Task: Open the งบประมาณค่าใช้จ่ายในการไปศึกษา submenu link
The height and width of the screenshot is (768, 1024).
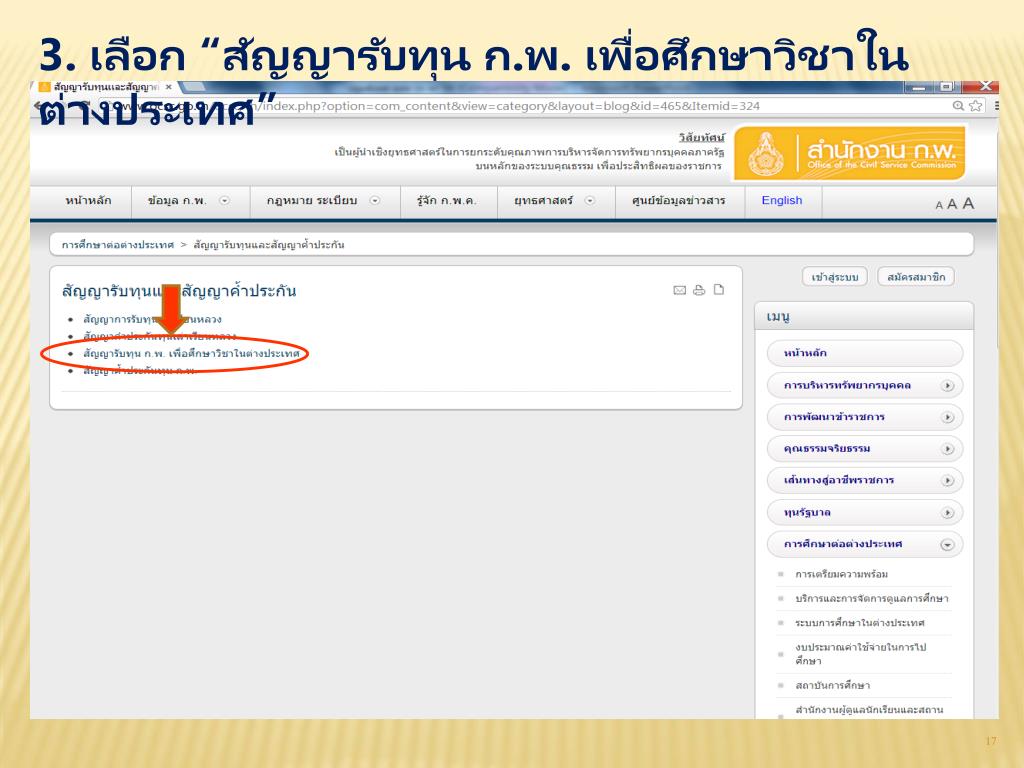Action: [861, 654]
